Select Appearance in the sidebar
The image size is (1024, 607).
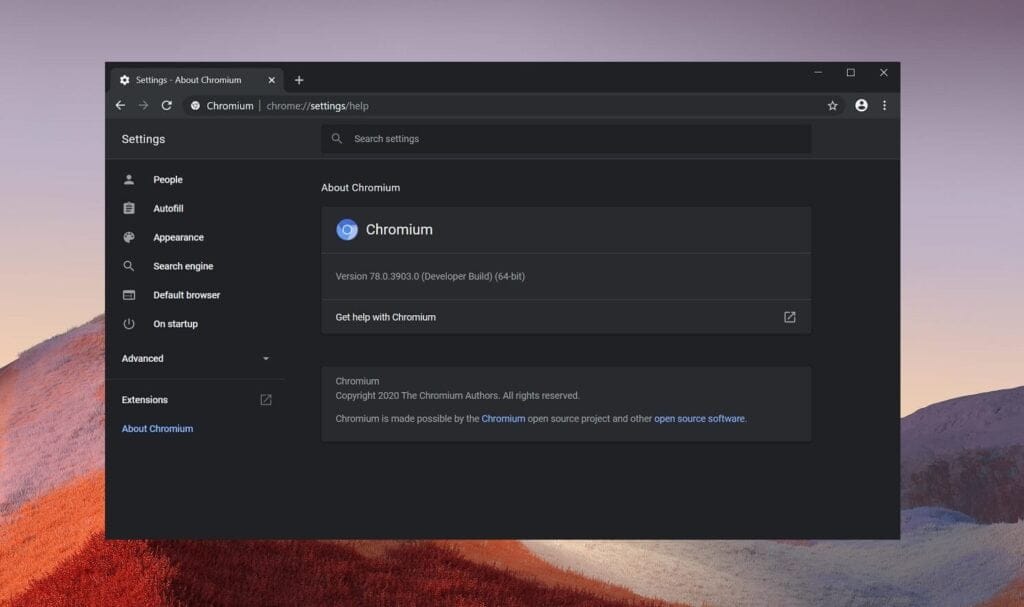(178, 238)
